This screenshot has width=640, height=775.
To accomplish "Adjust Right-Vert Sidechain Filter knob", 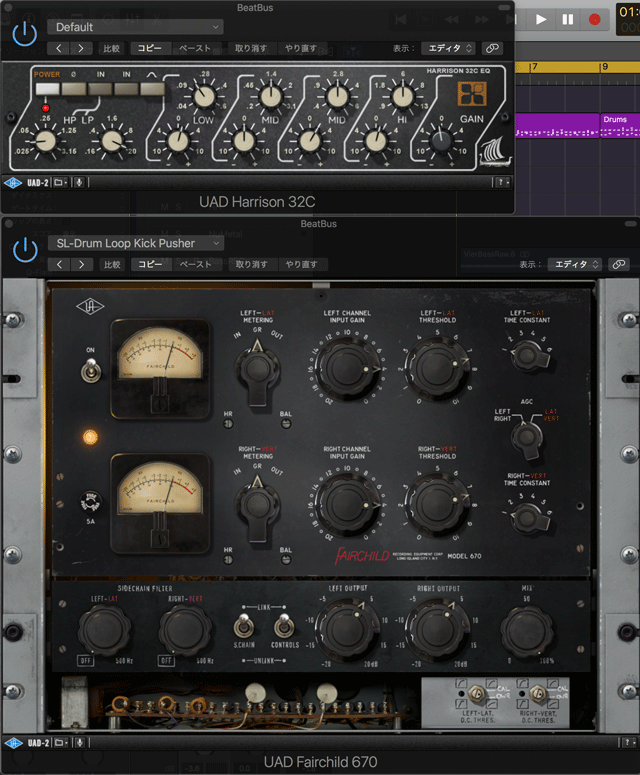I will pos(185,631).
